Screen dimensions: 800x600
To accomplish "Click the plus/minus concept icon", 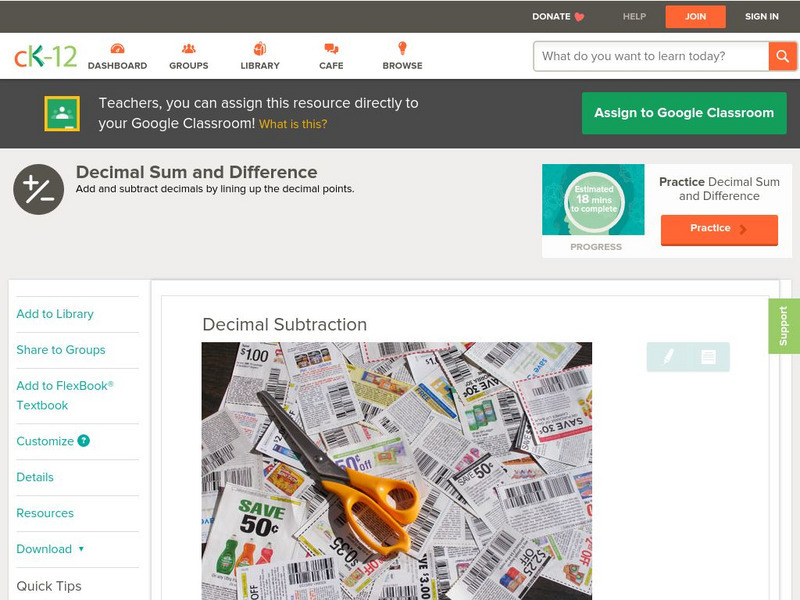I will [x=39, y=189].
